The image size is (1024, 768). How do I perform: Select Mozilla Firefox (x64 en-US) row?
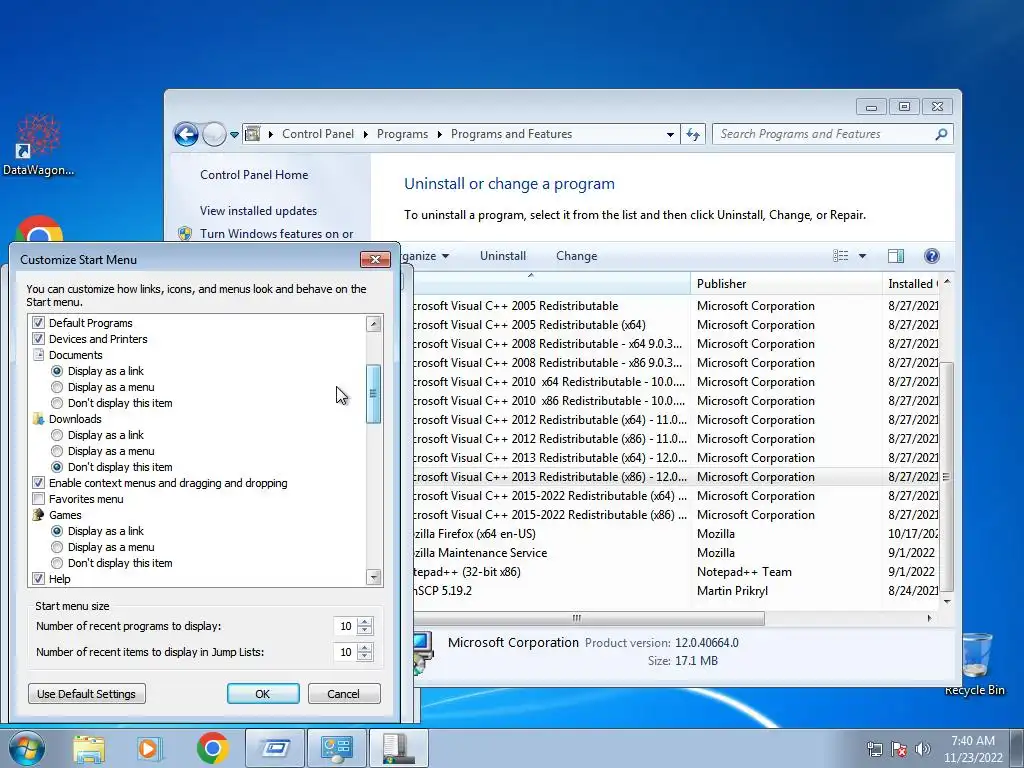point(675,534)
